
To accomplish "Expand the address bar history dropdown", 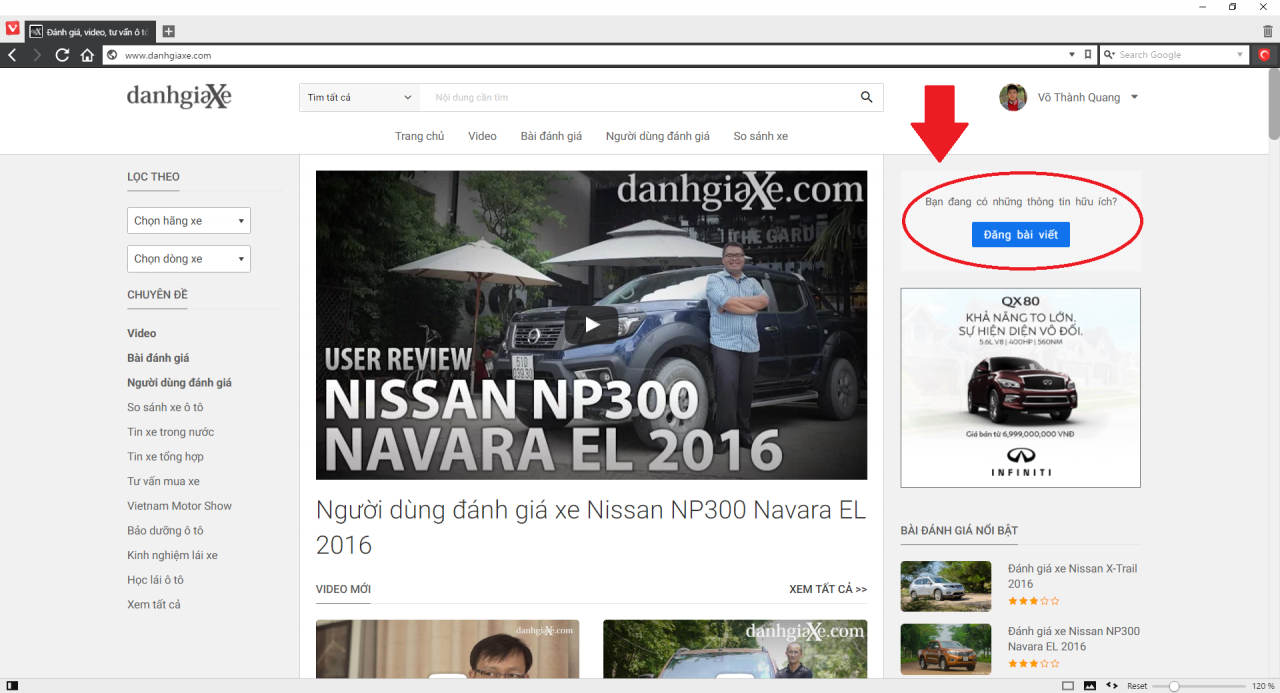I will tap(1072, 55).
